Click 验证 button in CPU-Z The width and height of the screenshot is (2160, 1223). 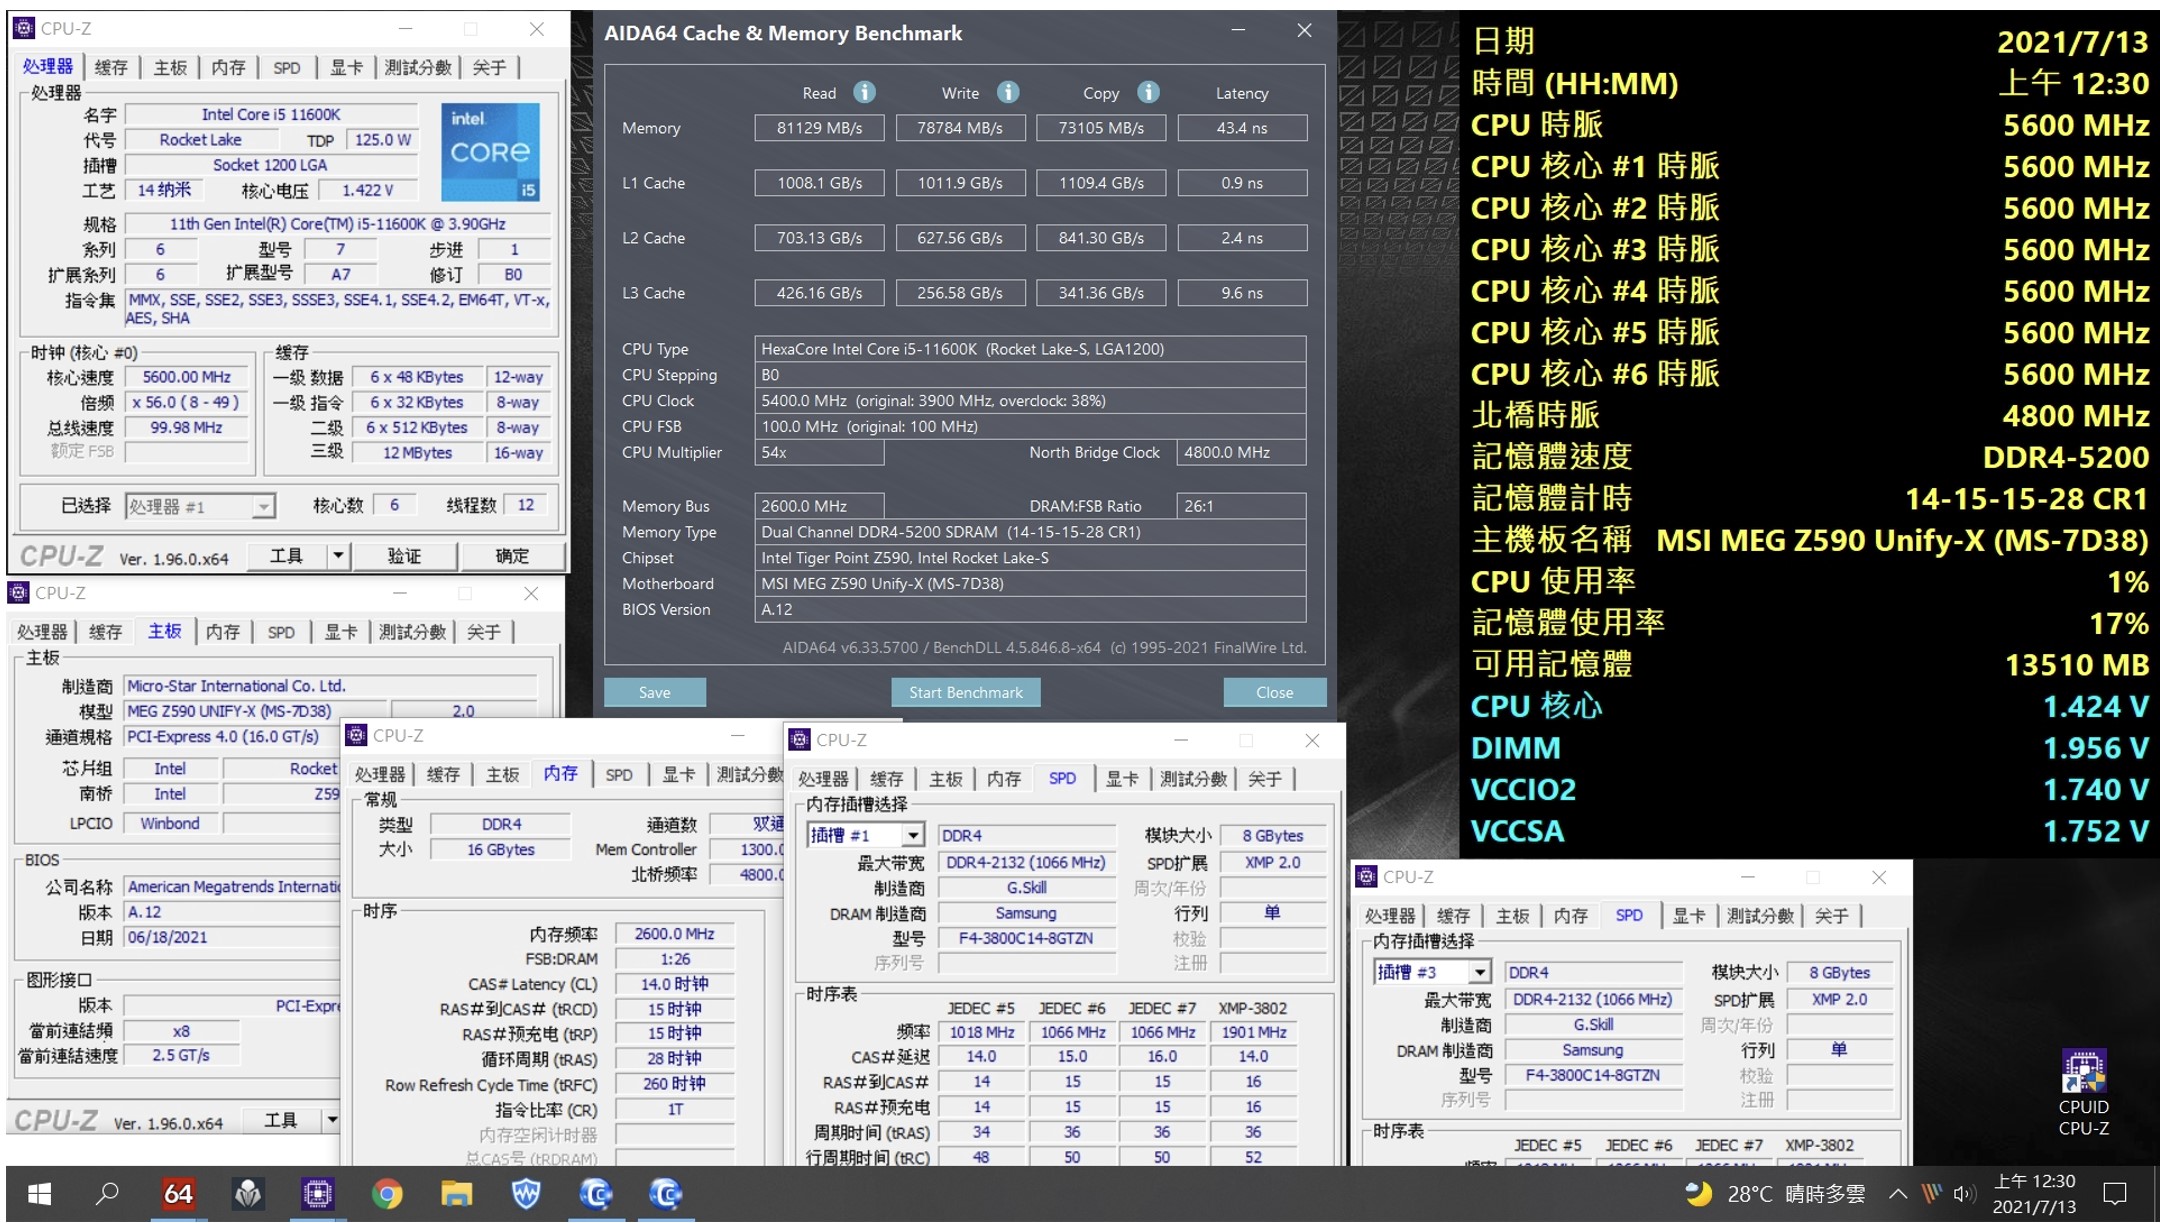click(405, 555)
